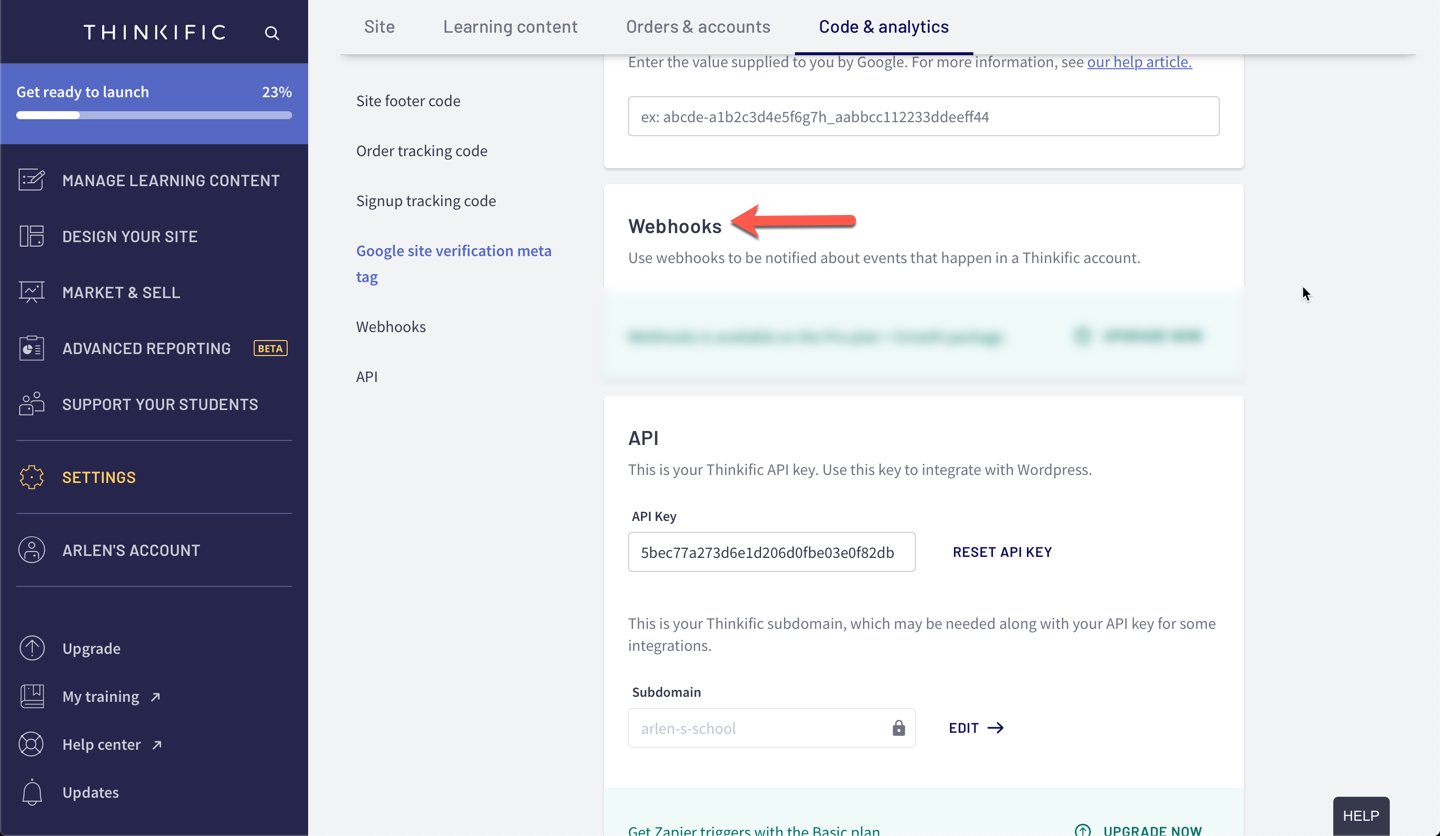Click the Webhooks section heading
Screen dimensions: 1440x836
674,226
